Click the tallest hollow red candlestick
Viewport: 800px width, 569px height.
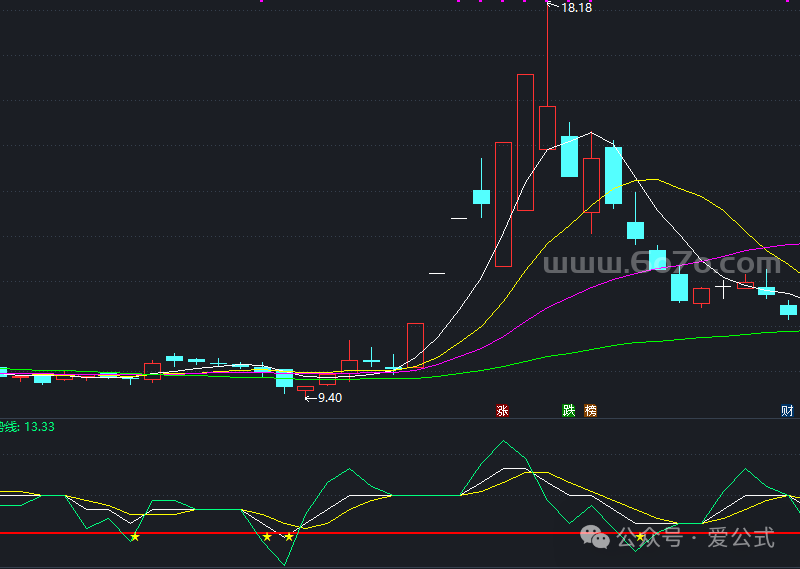point(525,142)
